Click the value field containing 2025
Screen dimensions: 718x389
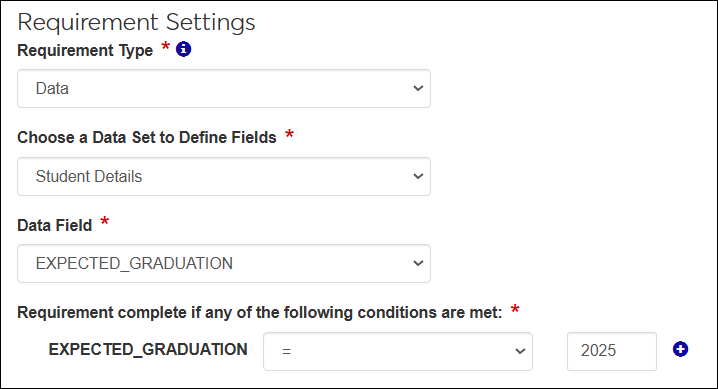click(612, 351)
